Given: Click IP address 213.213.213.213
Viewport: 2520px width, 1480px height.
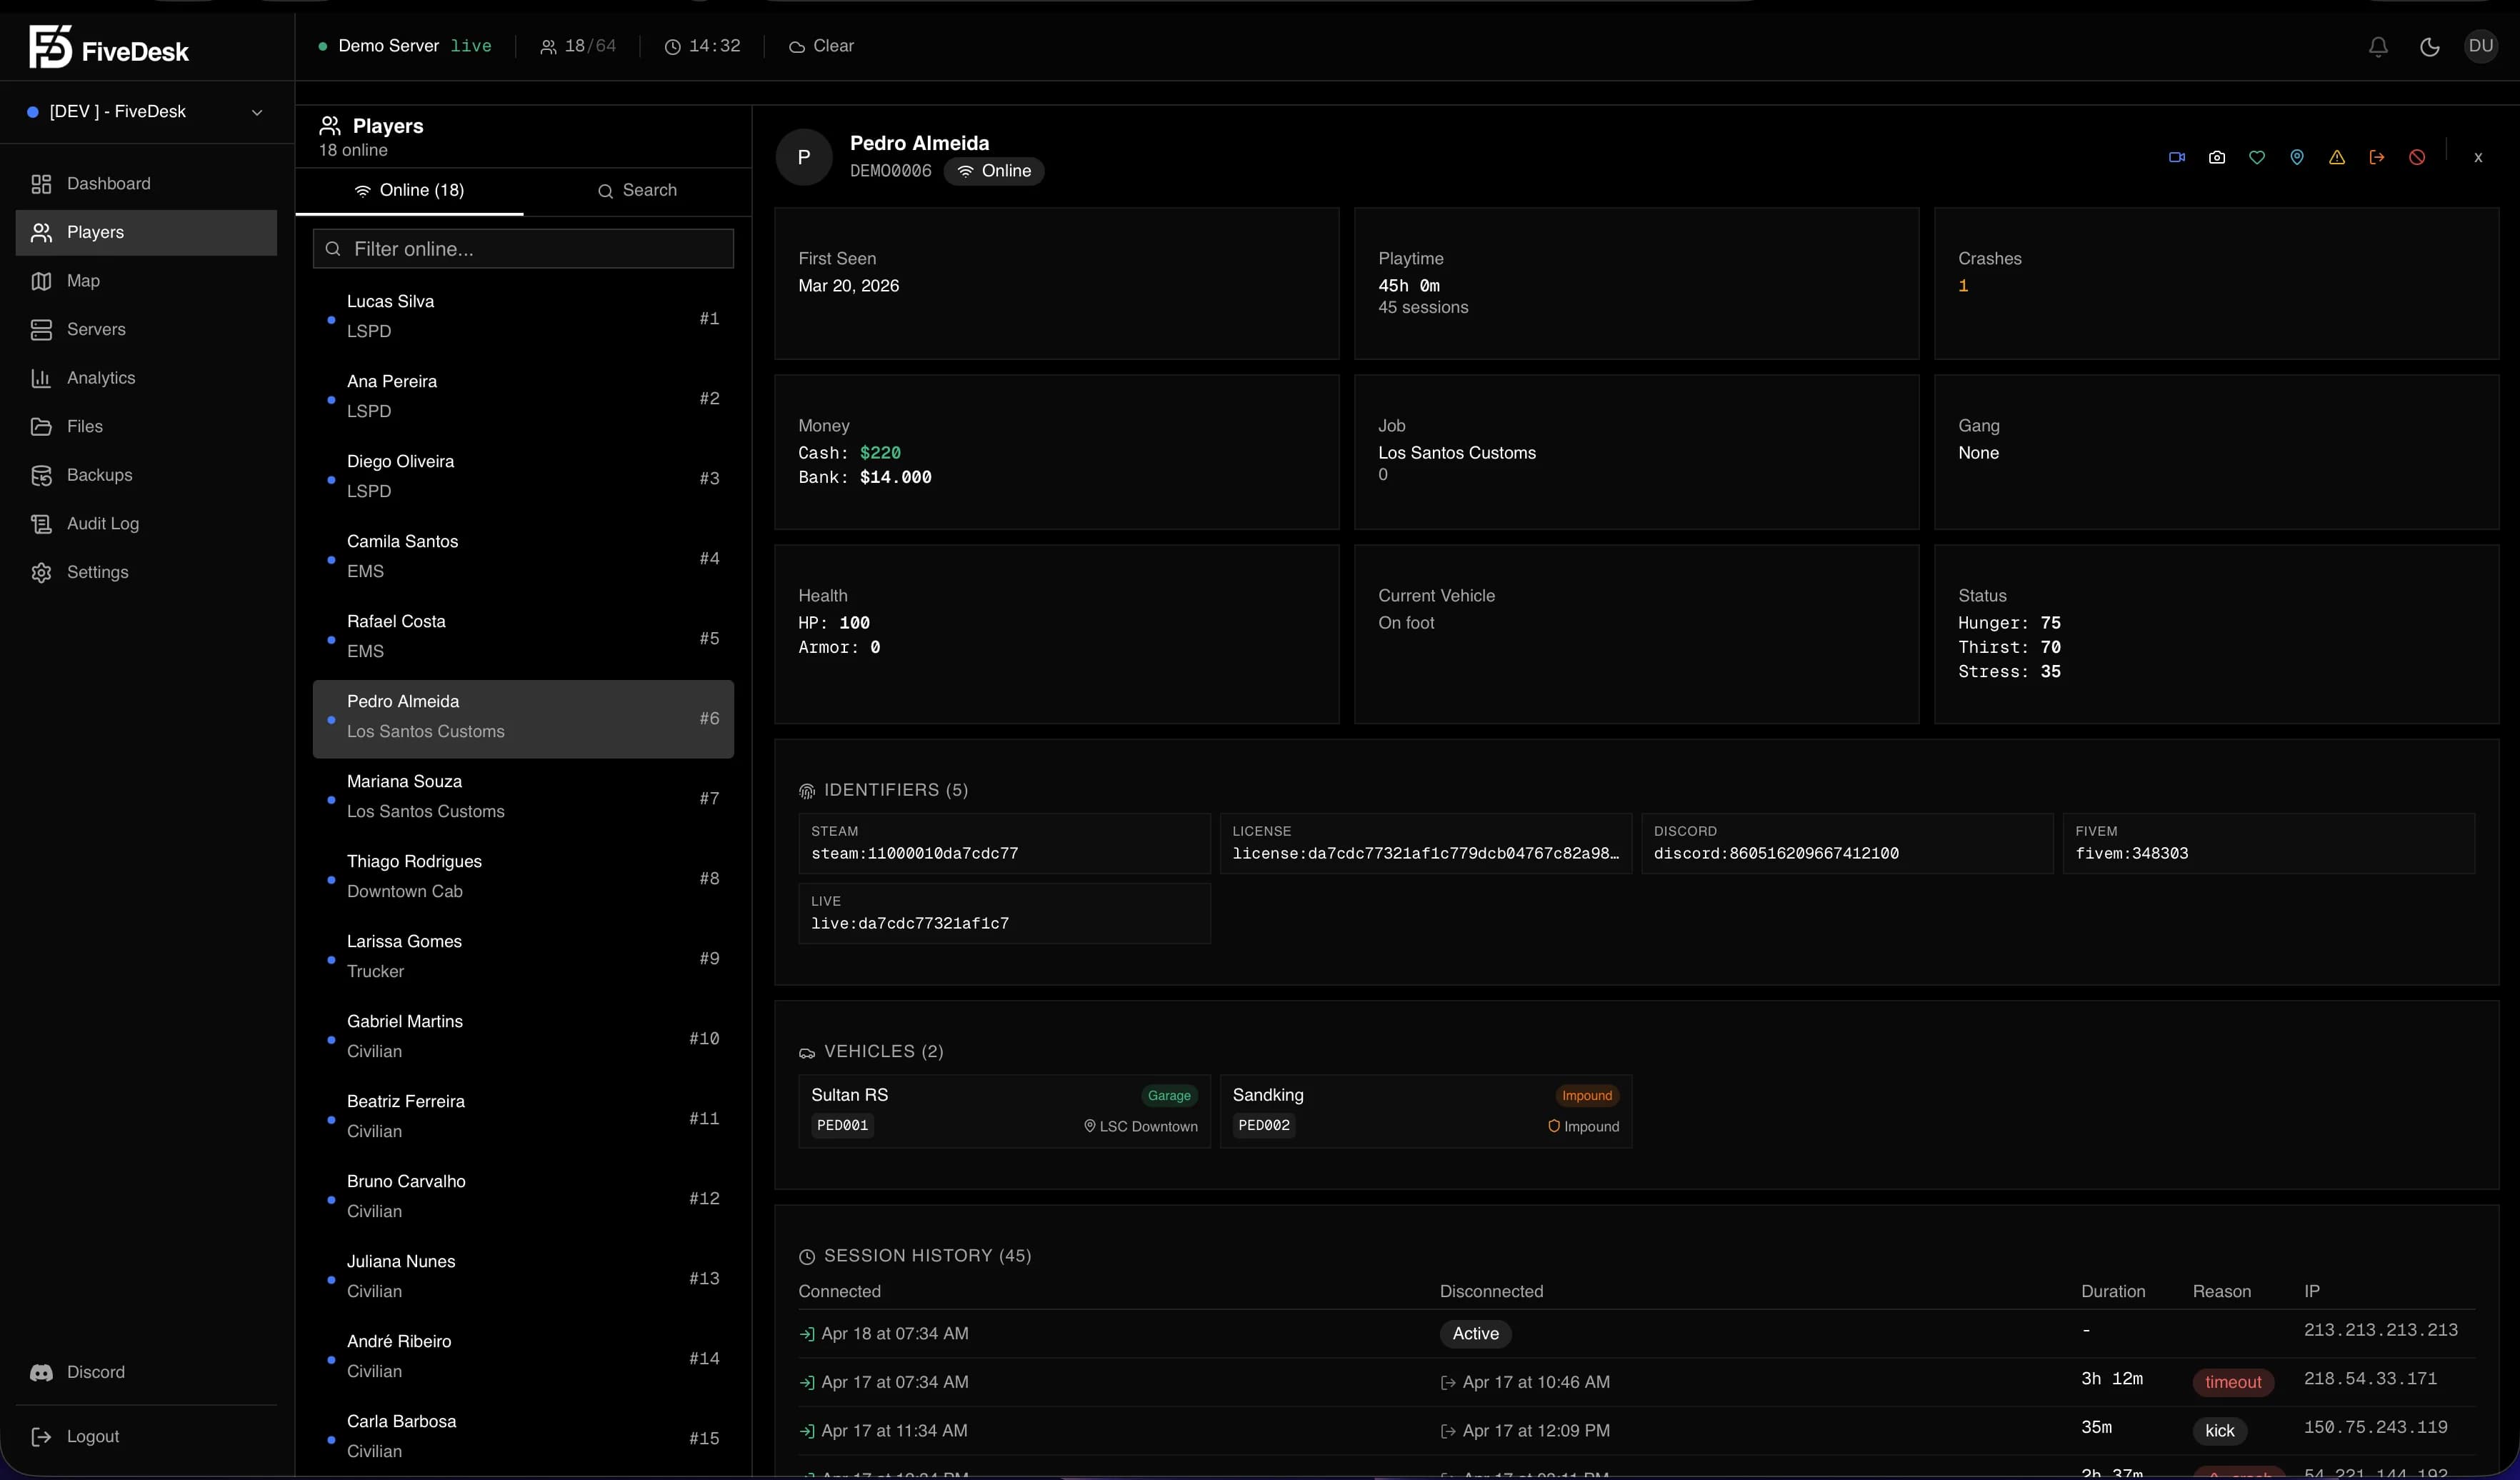Looking at the screenshot, I should [x=2380, y=1331].
